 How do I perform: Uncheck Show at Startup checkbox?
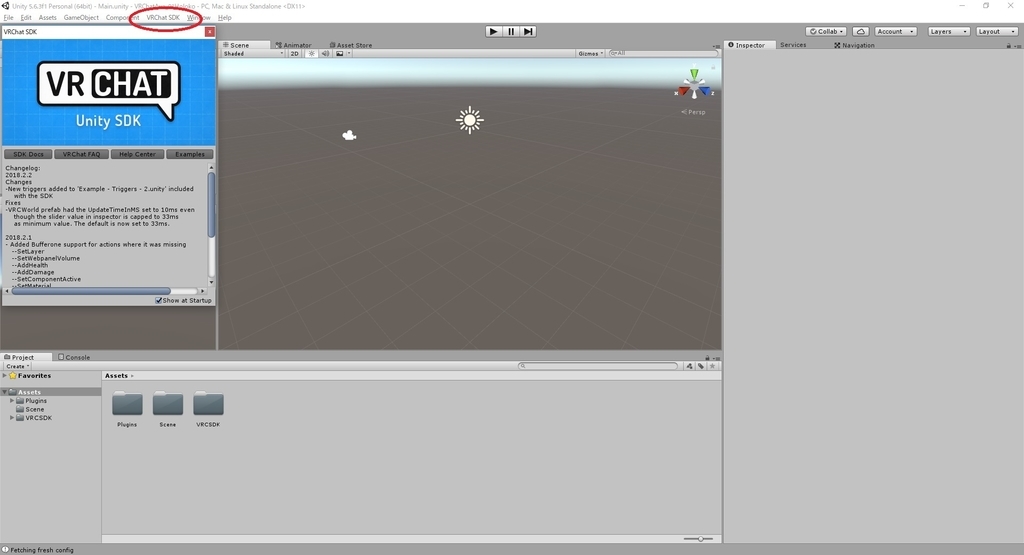click(x=159, y=300)
